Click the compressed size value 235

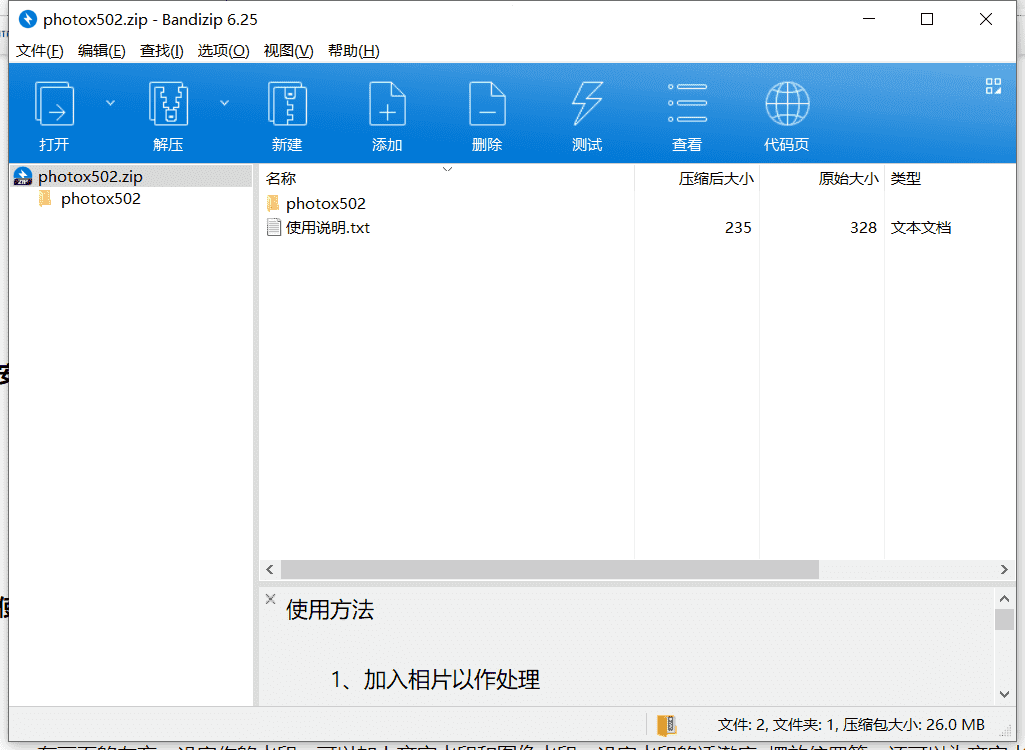click(738, 228)
